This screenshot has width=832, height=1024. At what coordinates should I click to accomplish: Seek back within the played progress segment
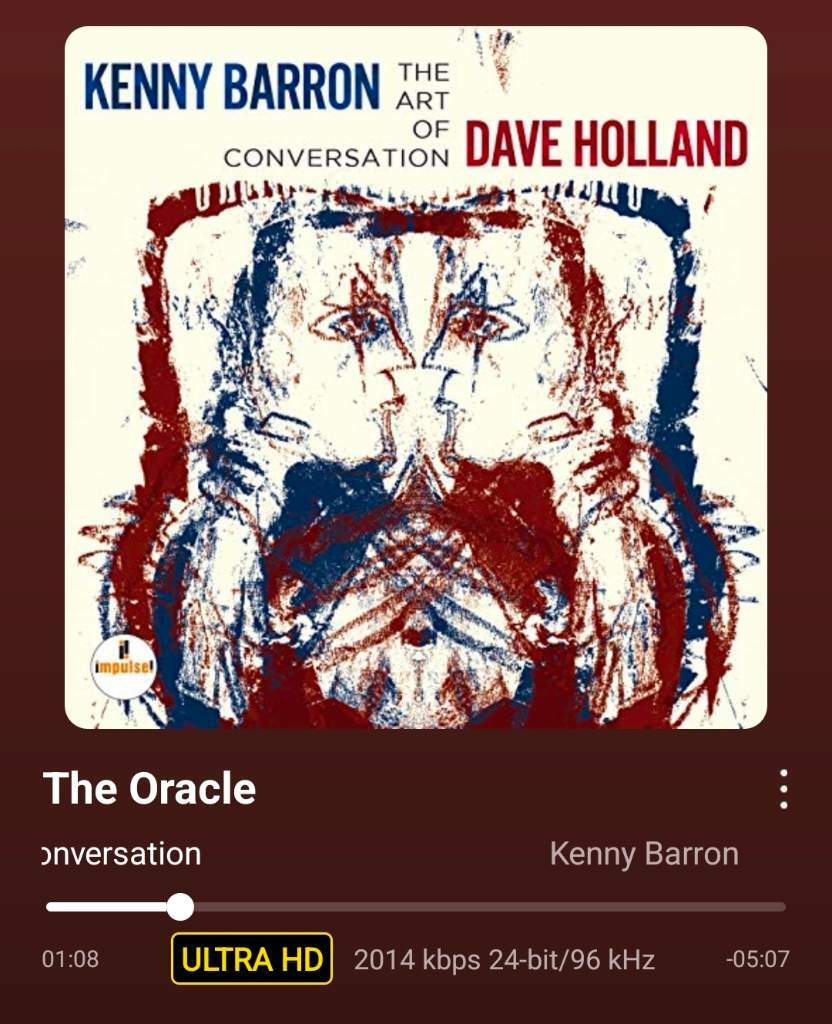[106, 906]
